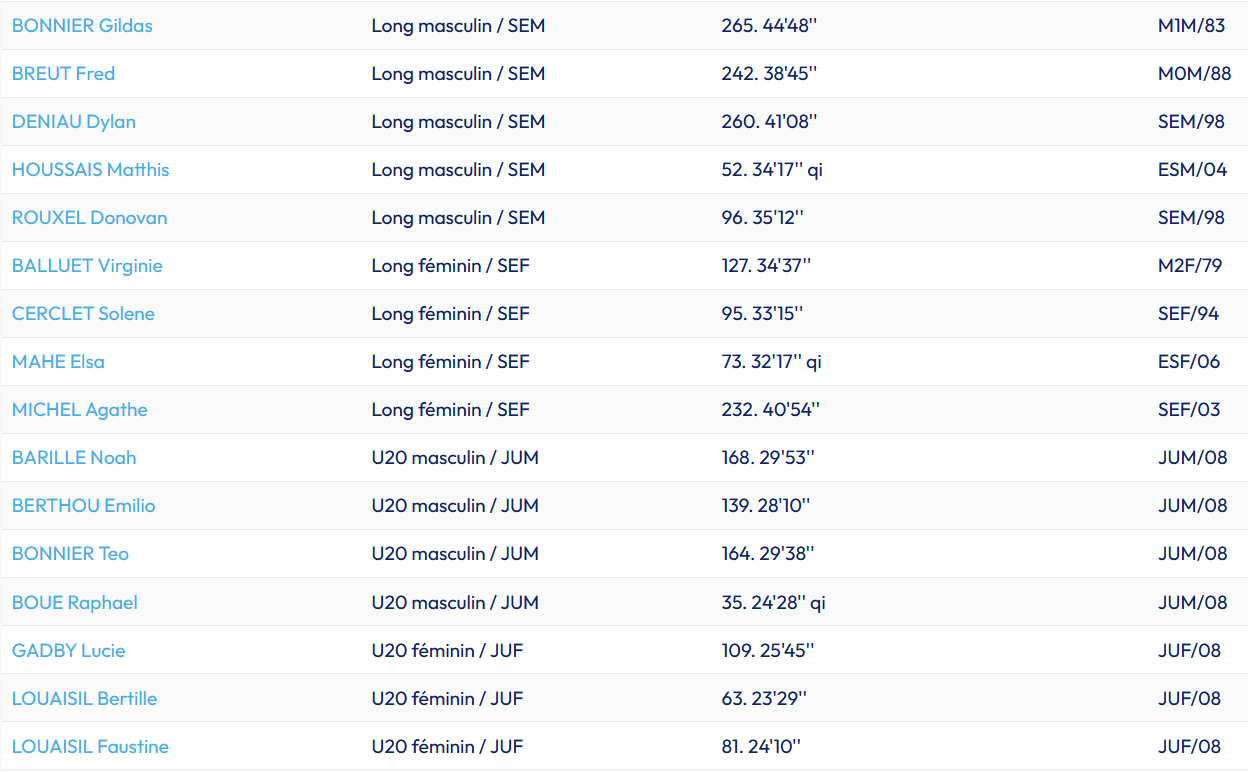Select MAHE Elsa name link
The height and width of the screenshot is (772, 1248).
tap(58, 362)
